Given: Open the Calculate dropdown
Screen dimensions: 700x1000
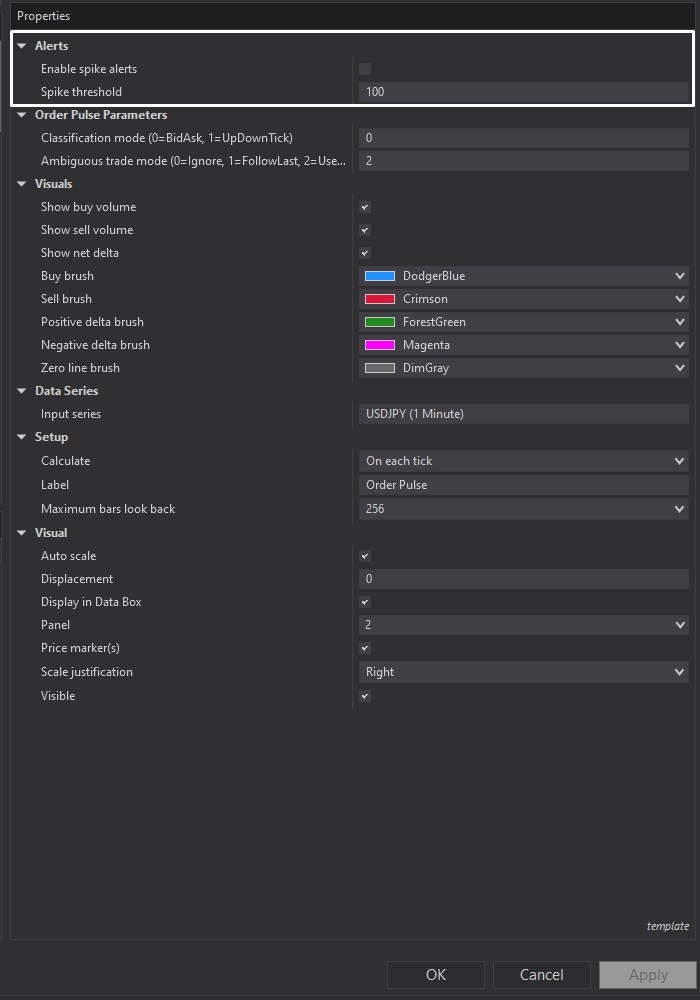Looking at the screenshot, I should [679, 461].
